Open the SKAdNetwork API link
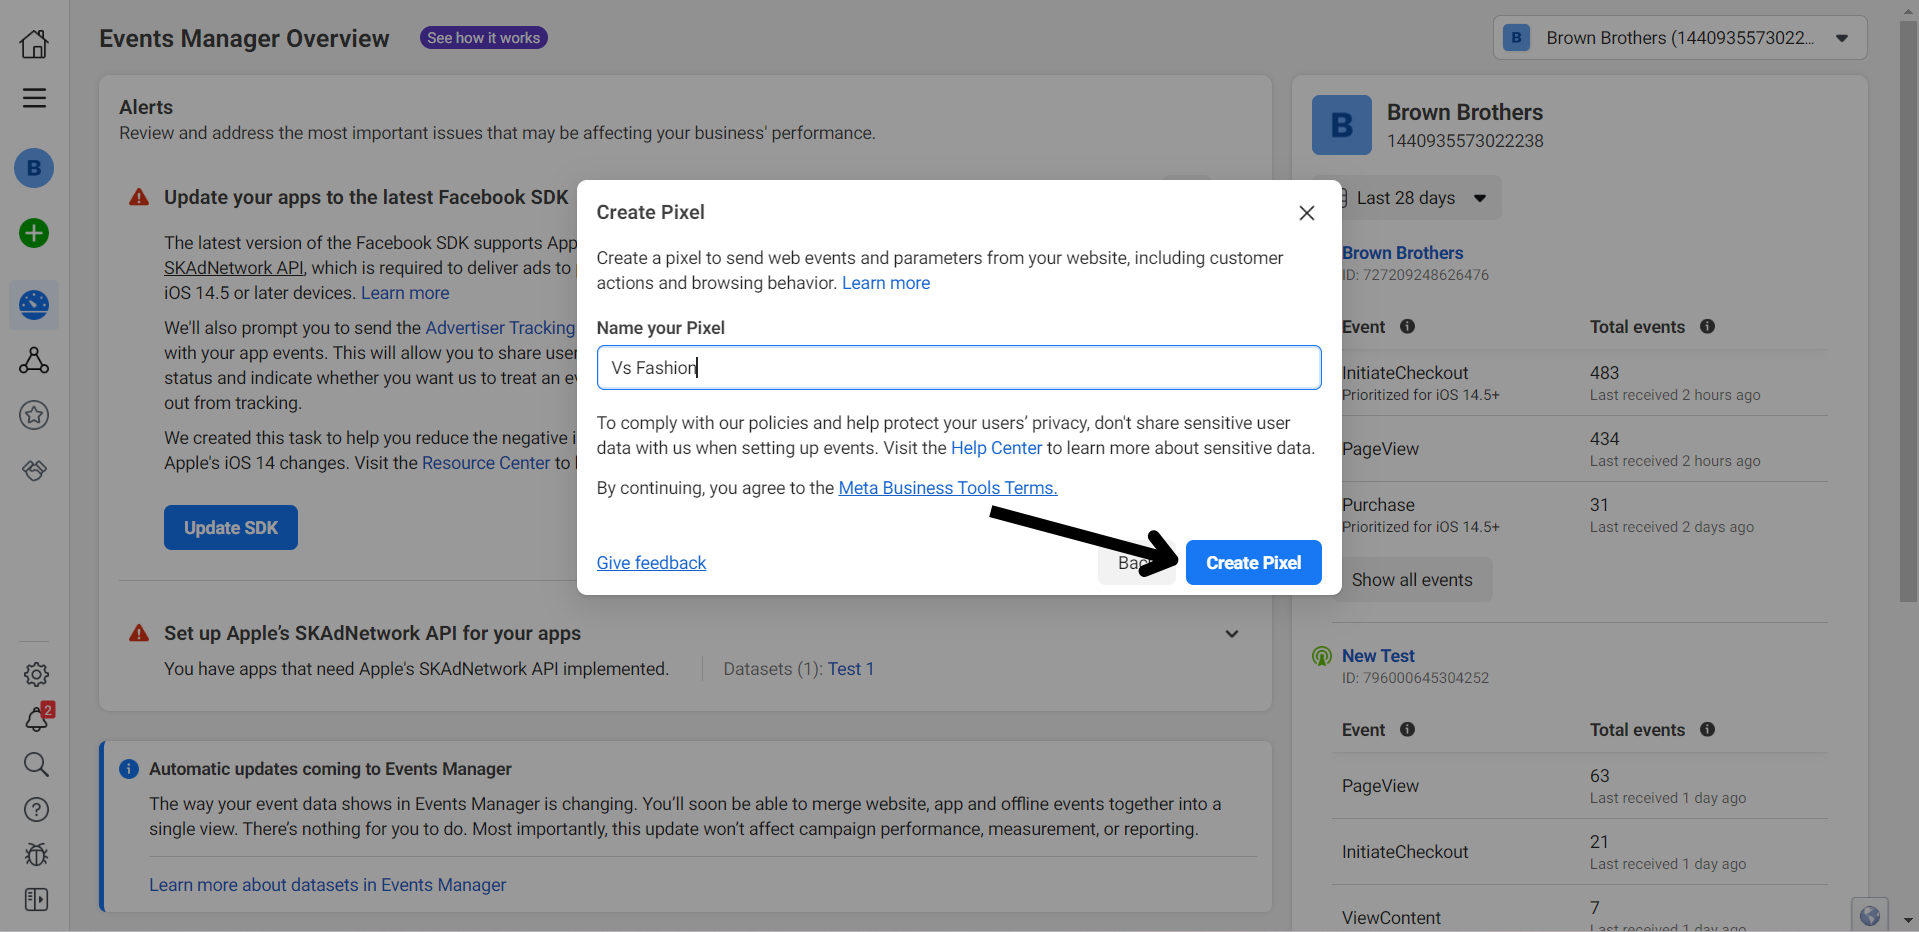 (234, 268)
